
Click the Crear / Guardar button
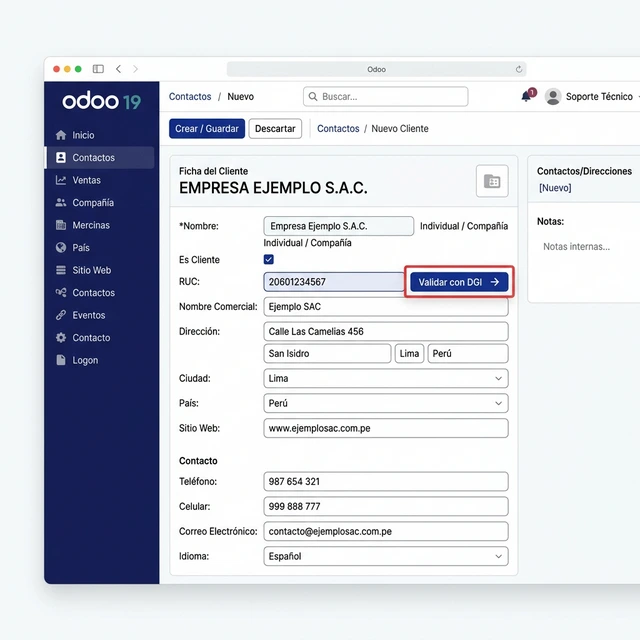(x=207, y=129)
